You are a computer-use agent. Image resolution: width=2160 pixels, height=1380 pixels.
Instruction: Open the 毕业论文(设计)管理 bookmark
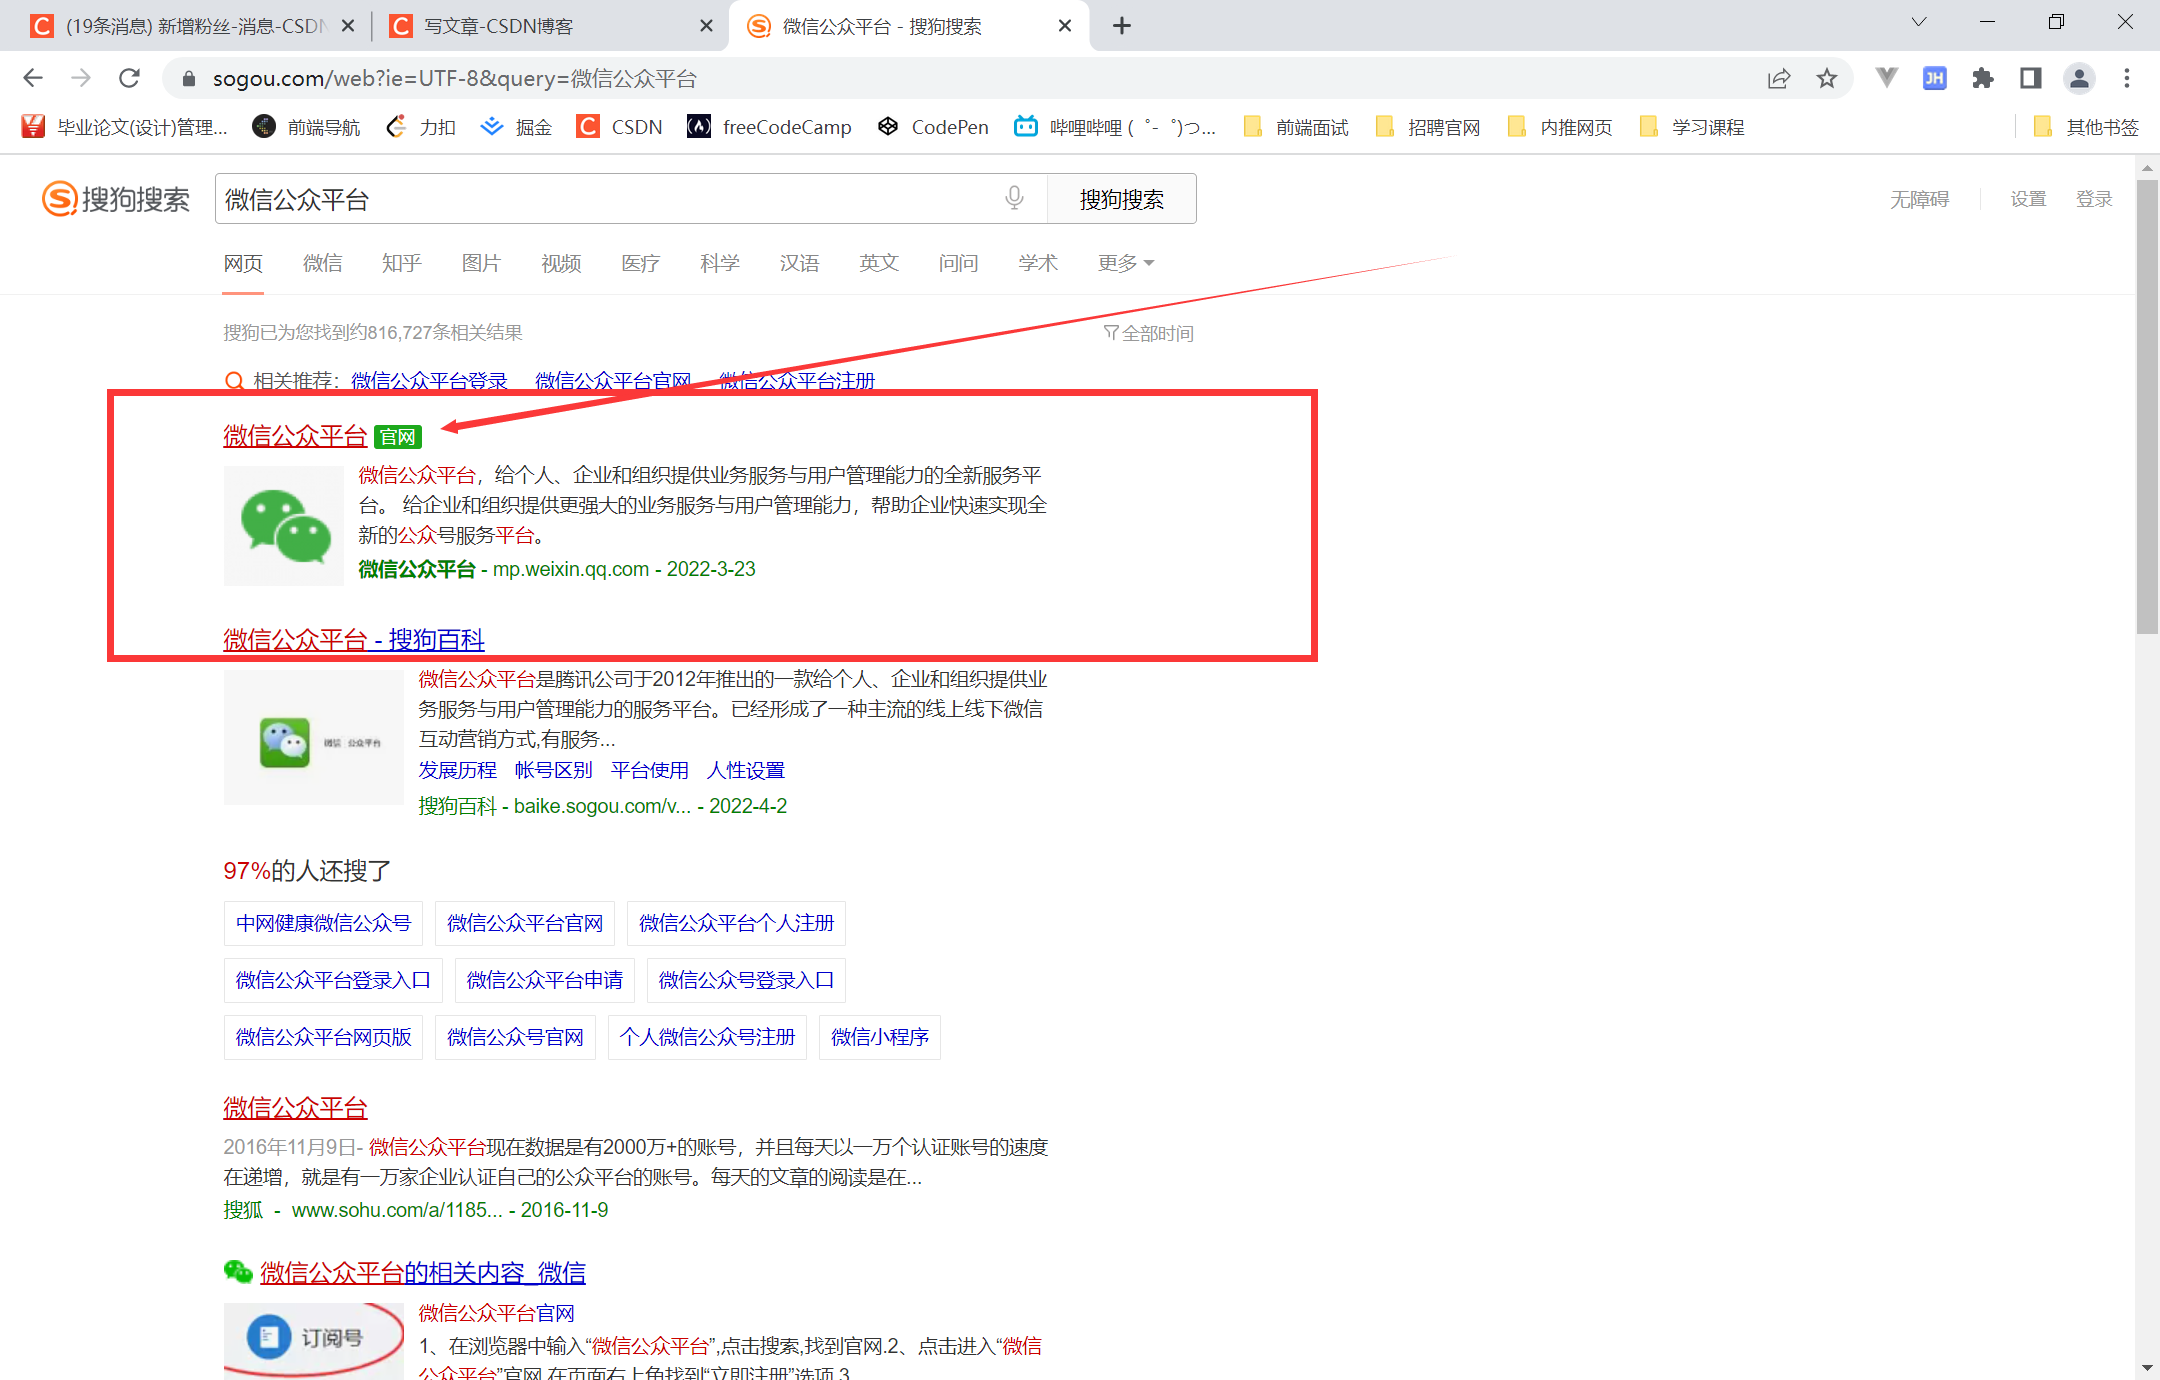click(125, 127)
